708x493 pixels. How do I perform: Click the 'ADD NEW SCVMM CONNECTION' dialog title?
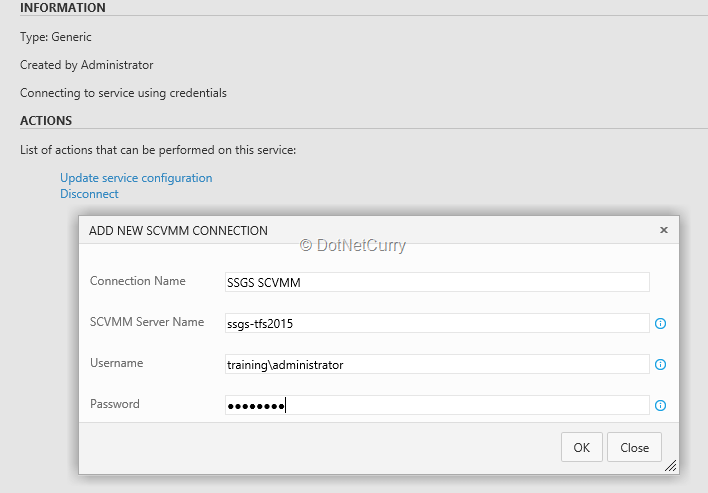coord(178,231)
